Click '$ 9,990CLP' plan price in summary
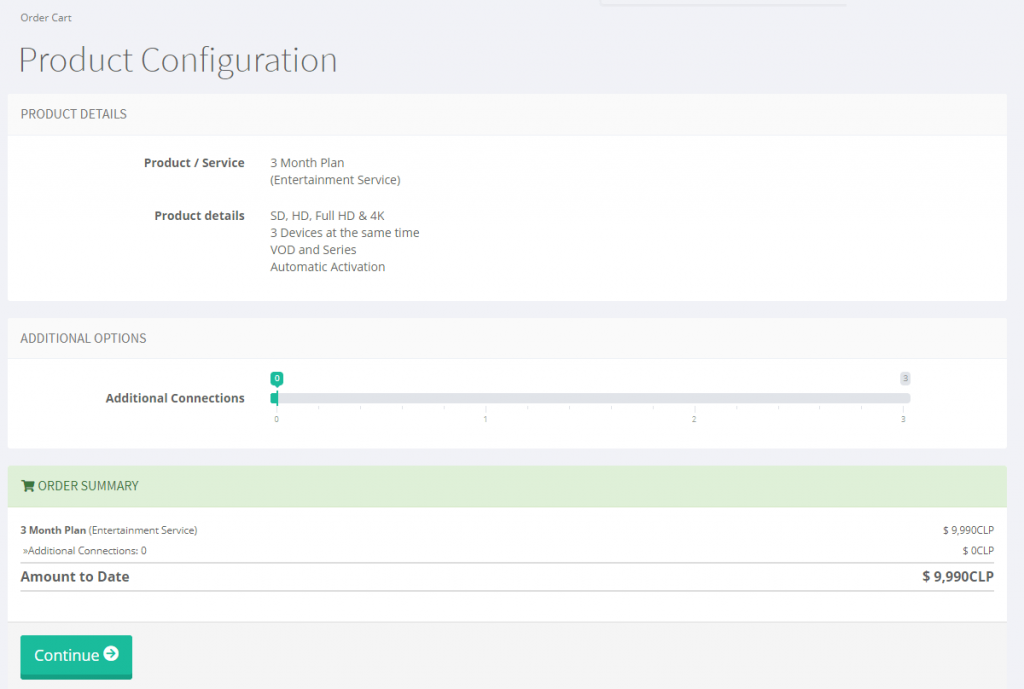Image resolution: width=1024 pixels, height=689 pixels. tap(968, 530)
